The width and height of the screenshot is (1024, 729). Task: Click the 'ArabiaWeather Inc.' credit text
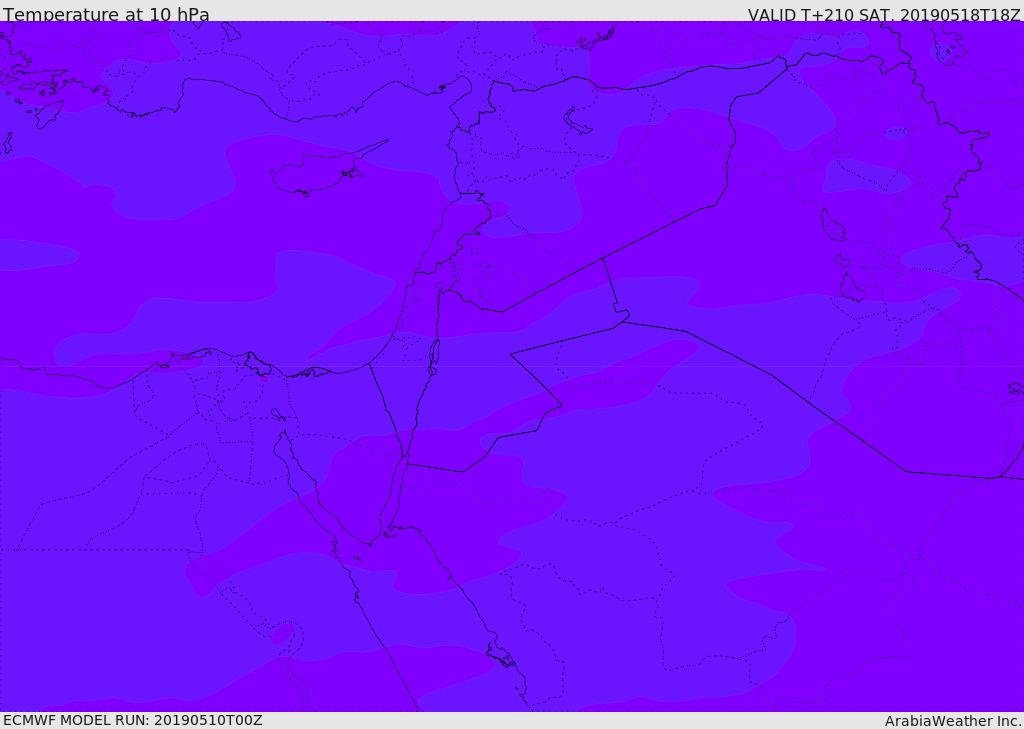(953, 721)
